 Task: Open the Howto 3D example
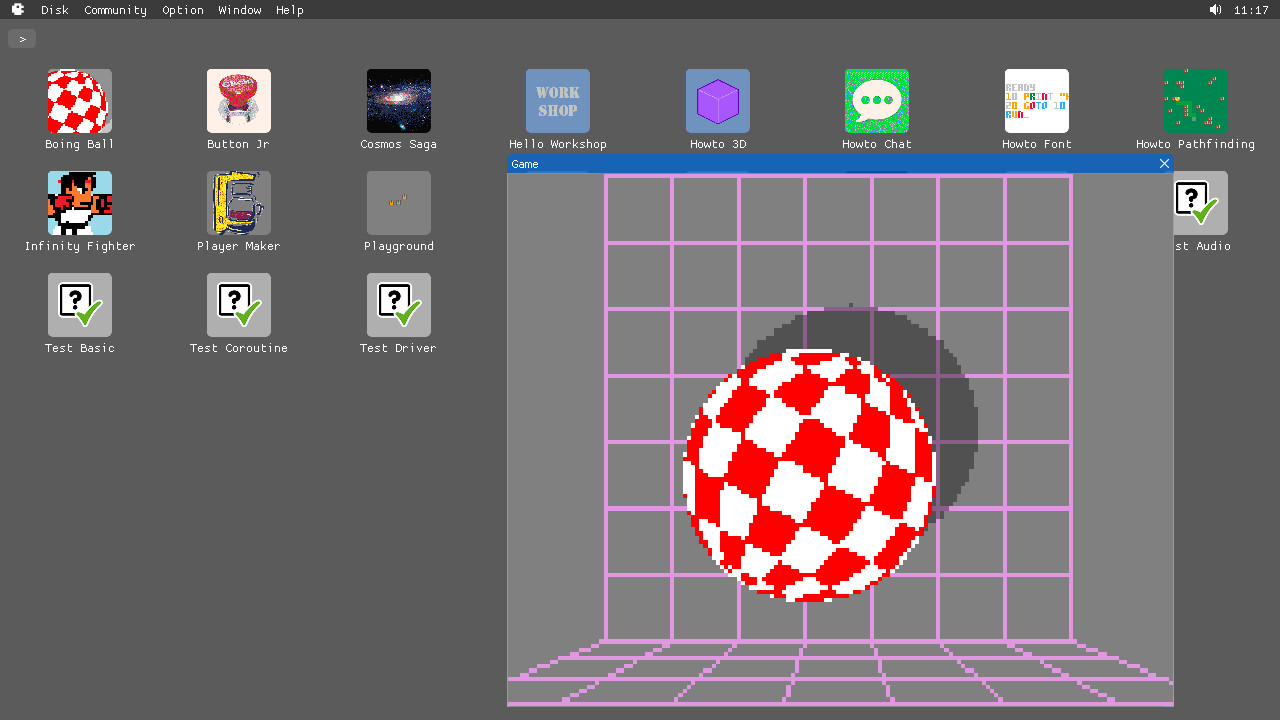click(x=717, y=100)
